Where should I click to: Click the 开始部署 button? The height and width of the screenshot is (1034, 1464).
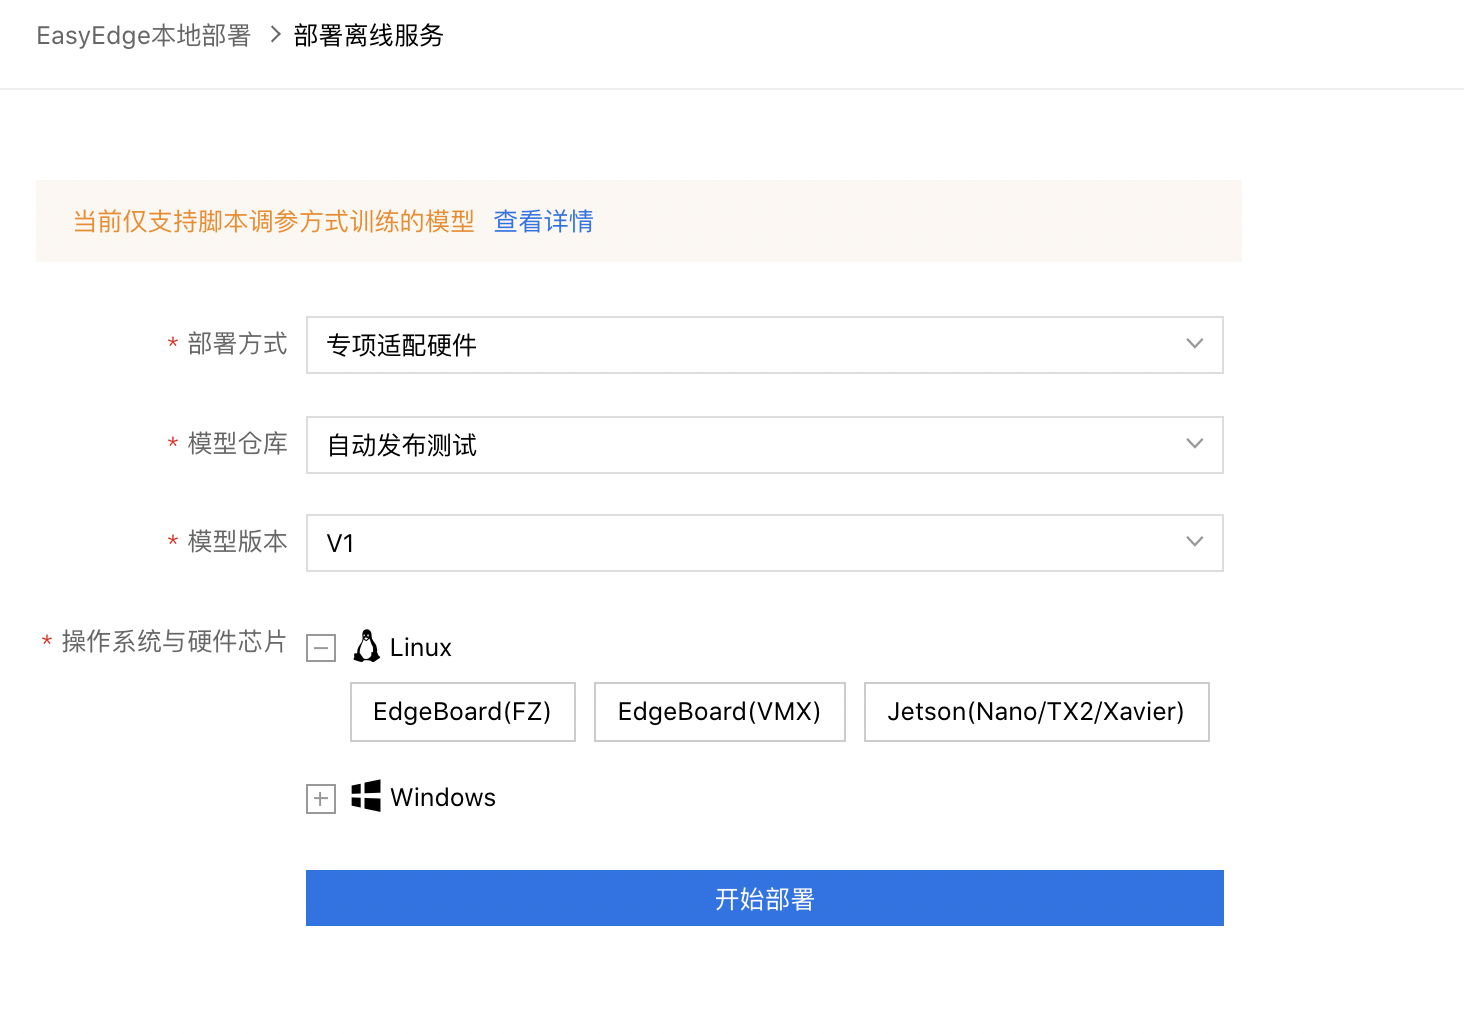pos(765,898)
